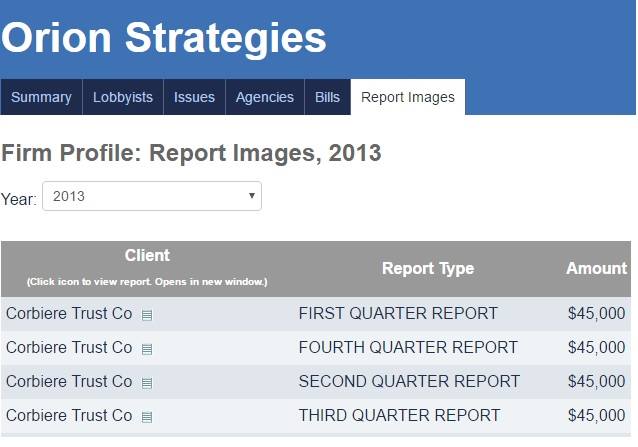This screenshot has width=638, height=447.
Task: Click the $45,000 amount in first row
Action: (596, 314)
